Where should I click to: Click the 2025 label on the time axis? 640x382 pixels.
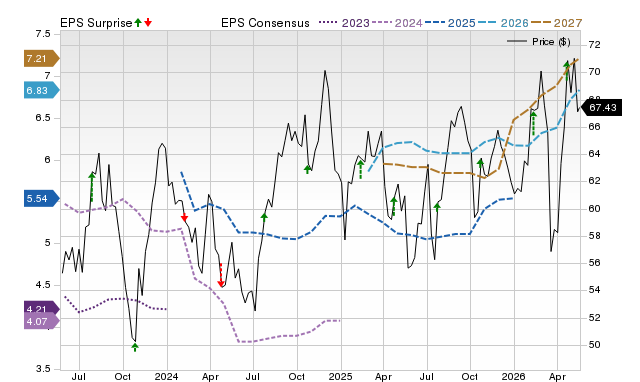[x=340, y=376]
